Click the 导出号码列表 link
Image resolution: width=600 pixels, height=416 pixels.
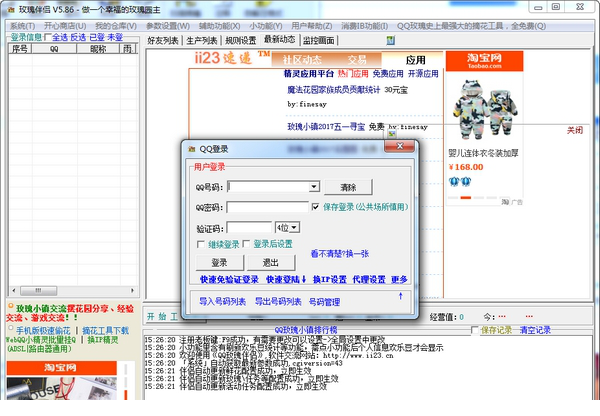(278, 302)
